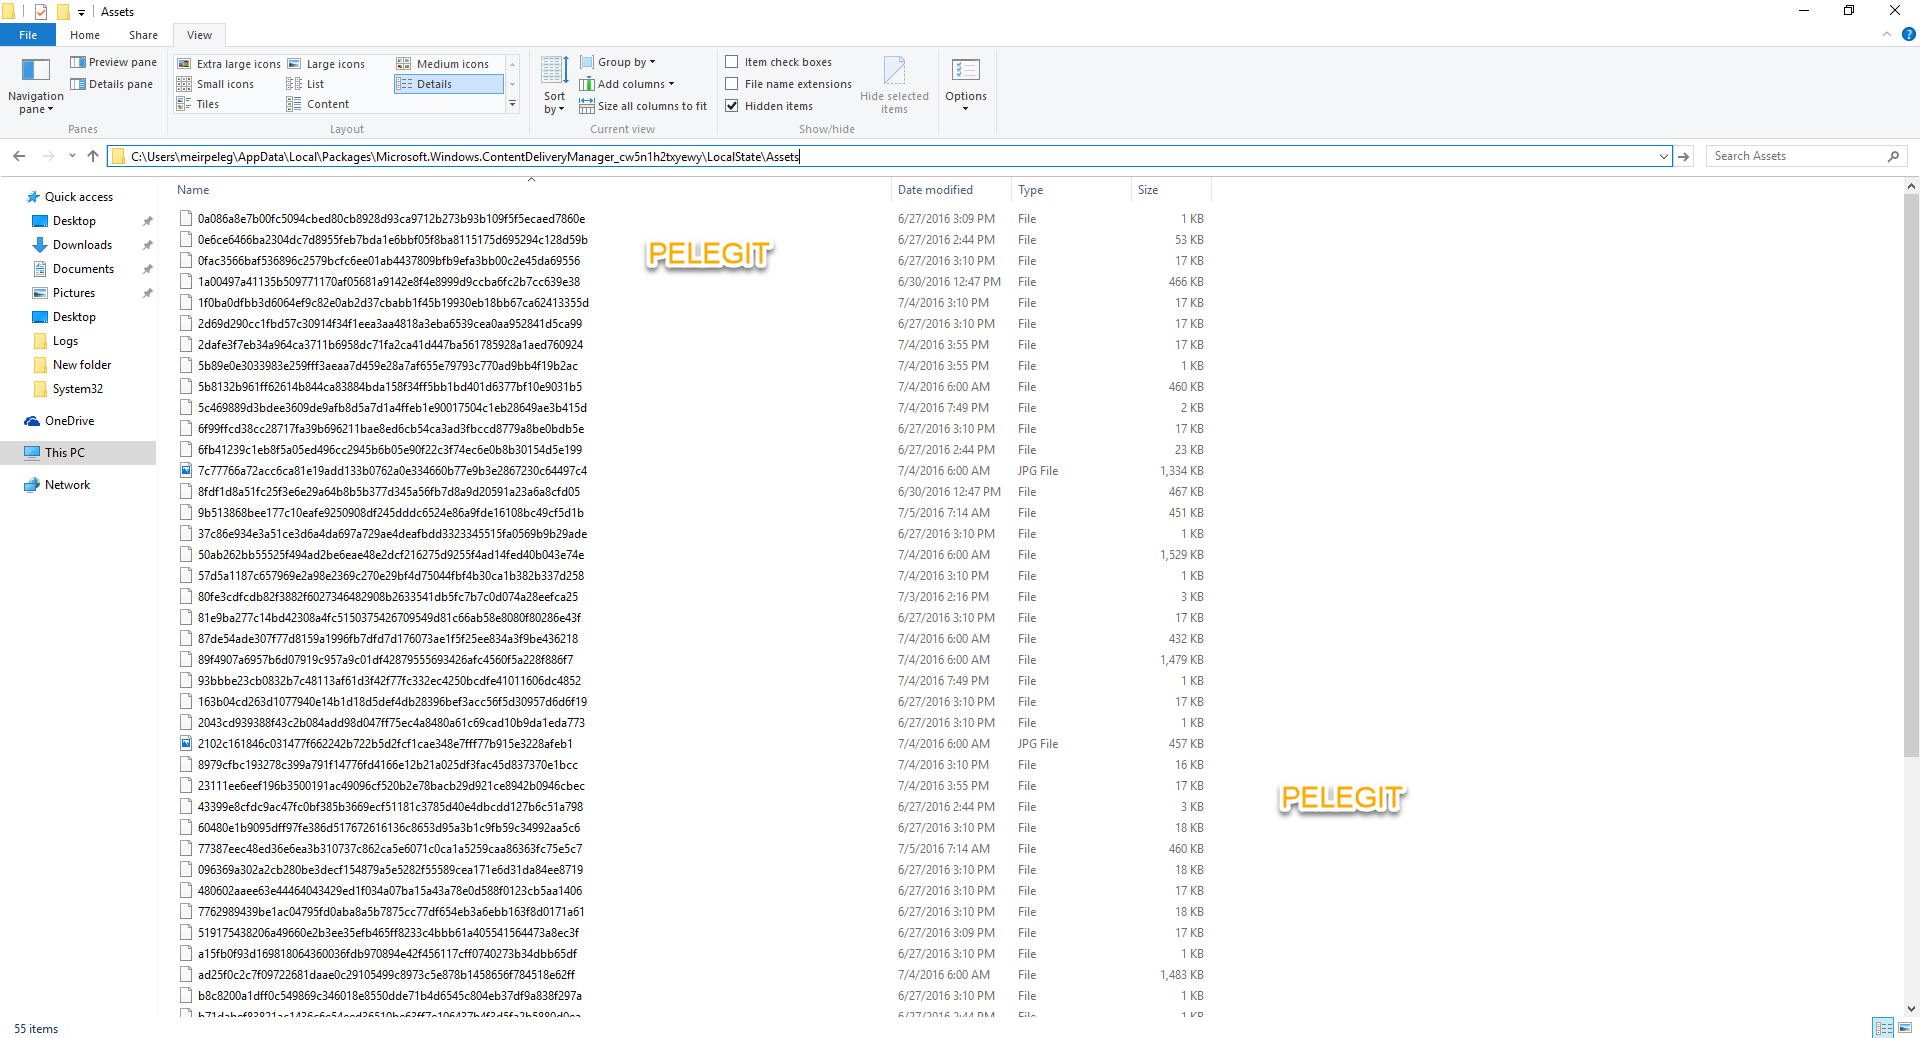This screenshot has width=1920, height=1038.
Task: Switch to Content layout
Action: pyautogui.click(x=318, y=104)
